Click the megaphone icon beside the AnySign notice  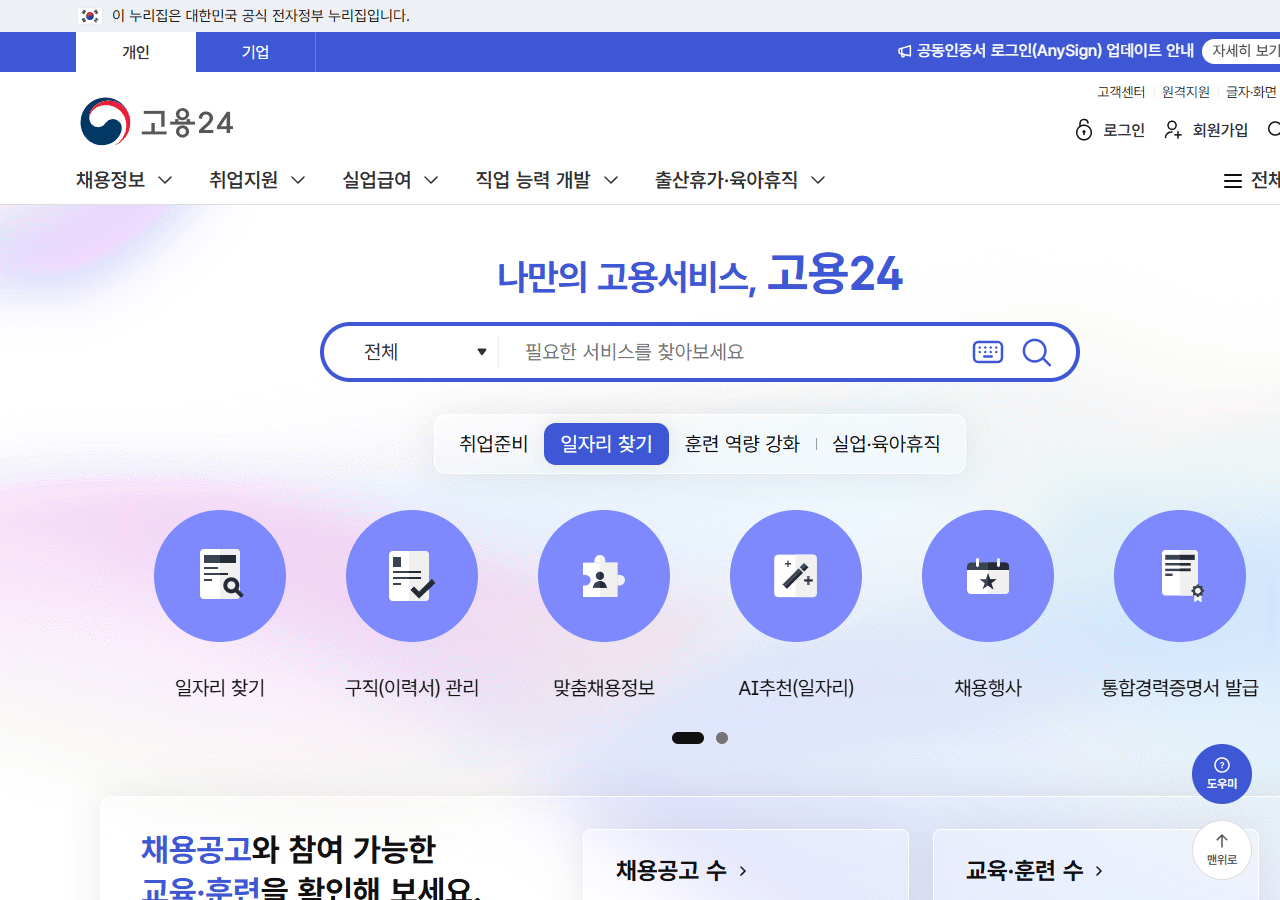click(905, 51)
